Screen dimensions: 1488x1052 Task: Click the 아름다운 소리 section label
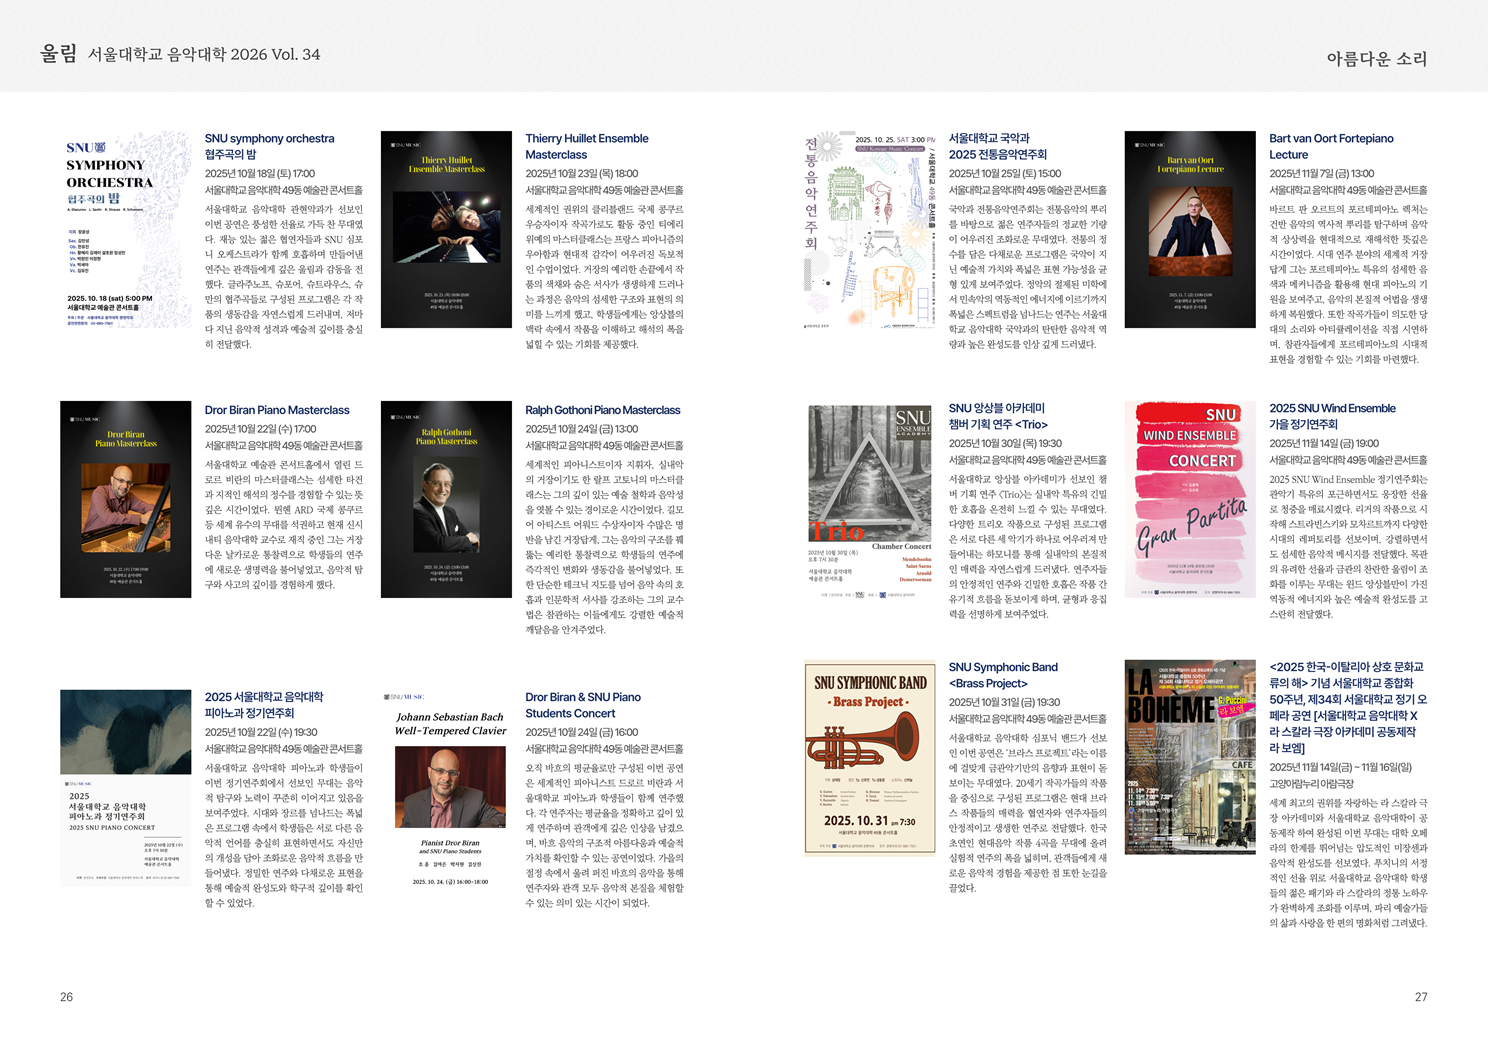(1377, 59)
